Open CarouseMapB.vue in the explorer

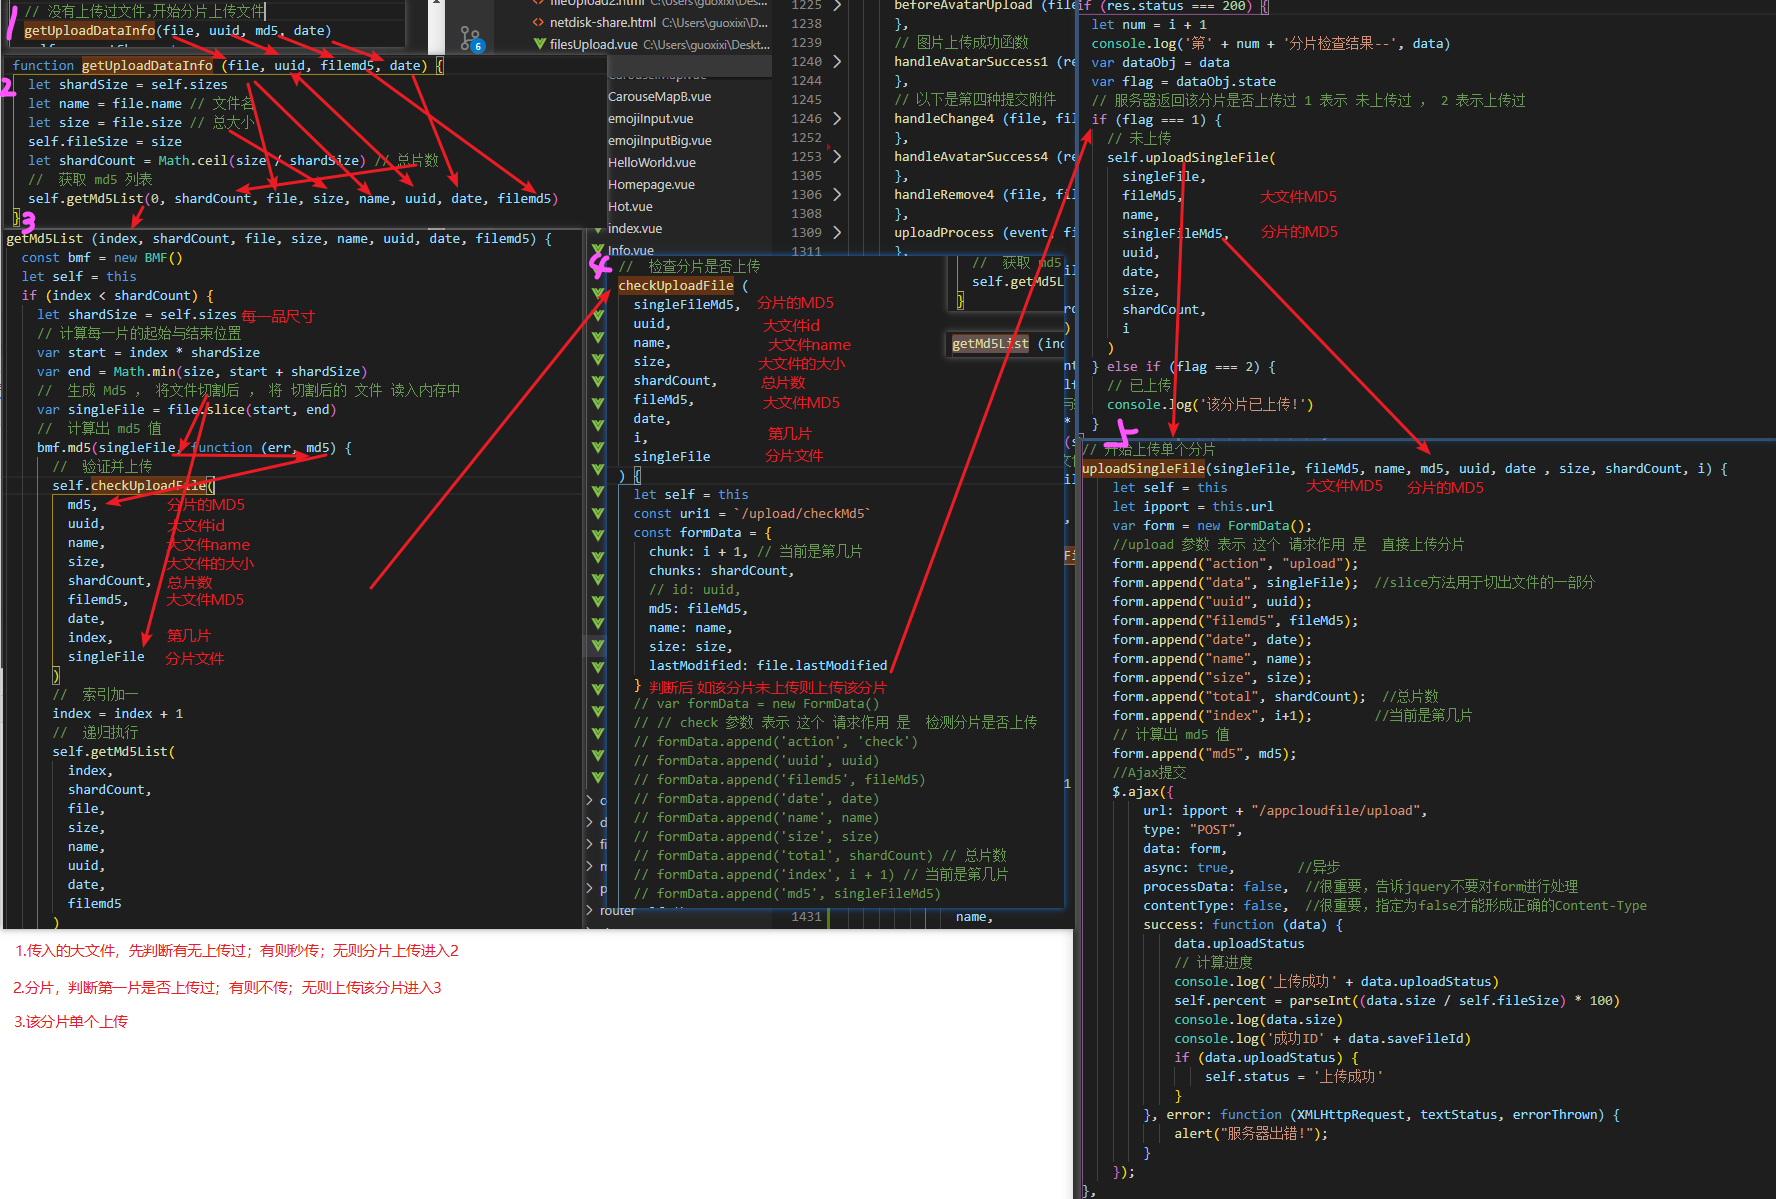659,97
